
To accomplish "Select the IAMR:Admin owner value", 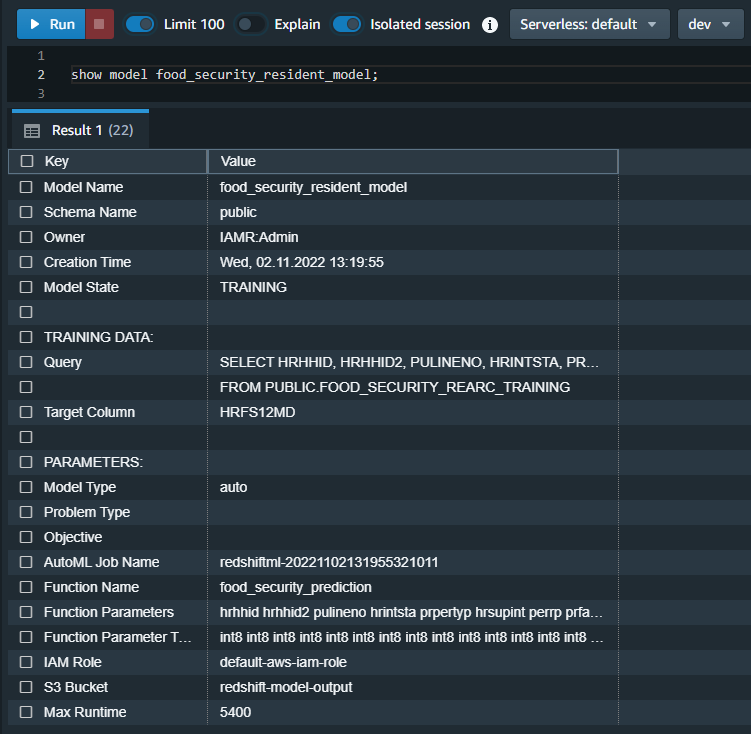I will point(259,237).
